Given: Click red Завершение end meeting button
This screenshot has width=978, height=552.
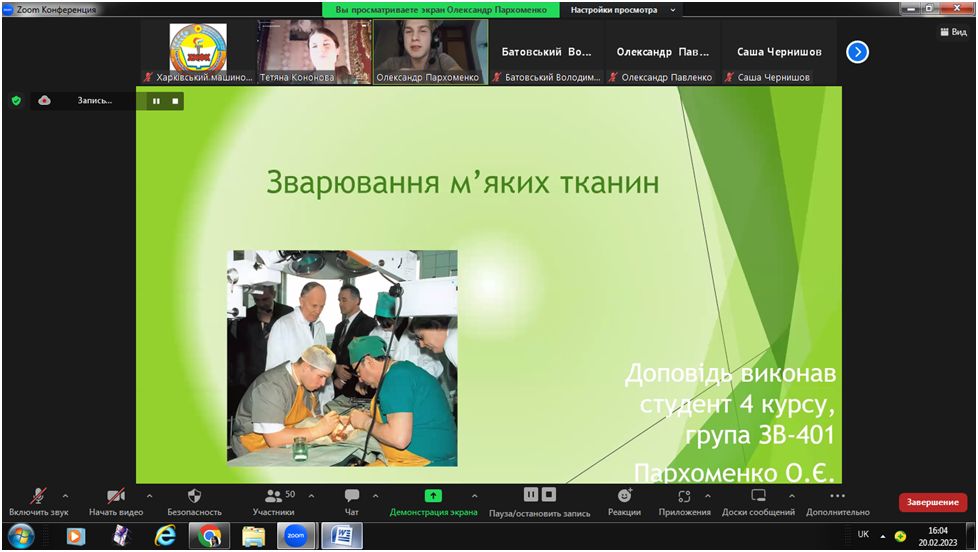Looking at the screenshot, I should click(x=932, y=503).
